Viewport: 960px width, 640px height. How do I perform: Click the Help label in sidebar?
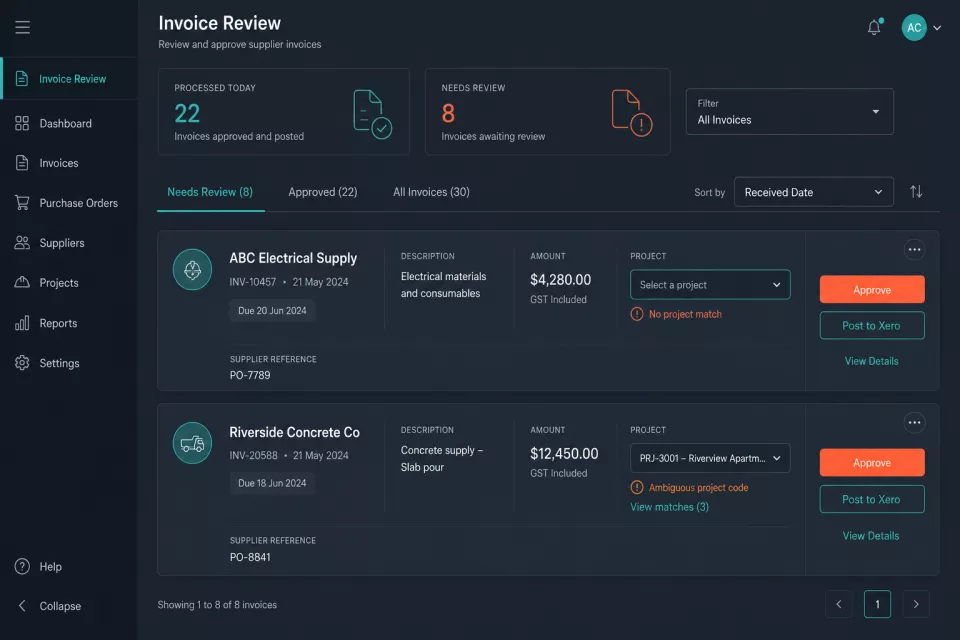tap(50, 567)
